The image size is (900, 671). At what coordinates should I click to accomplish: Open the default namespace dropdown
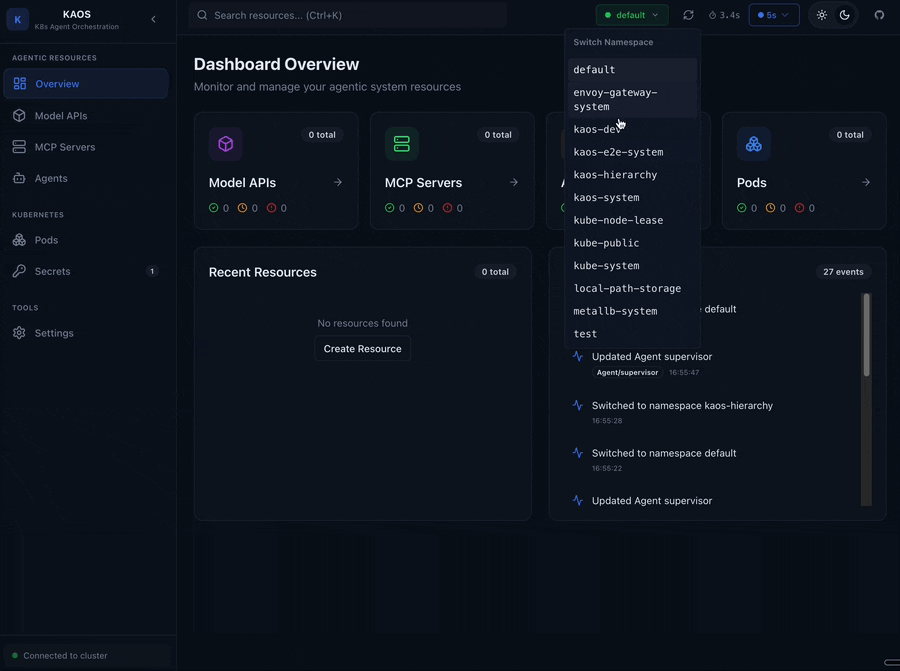point(630,14)
